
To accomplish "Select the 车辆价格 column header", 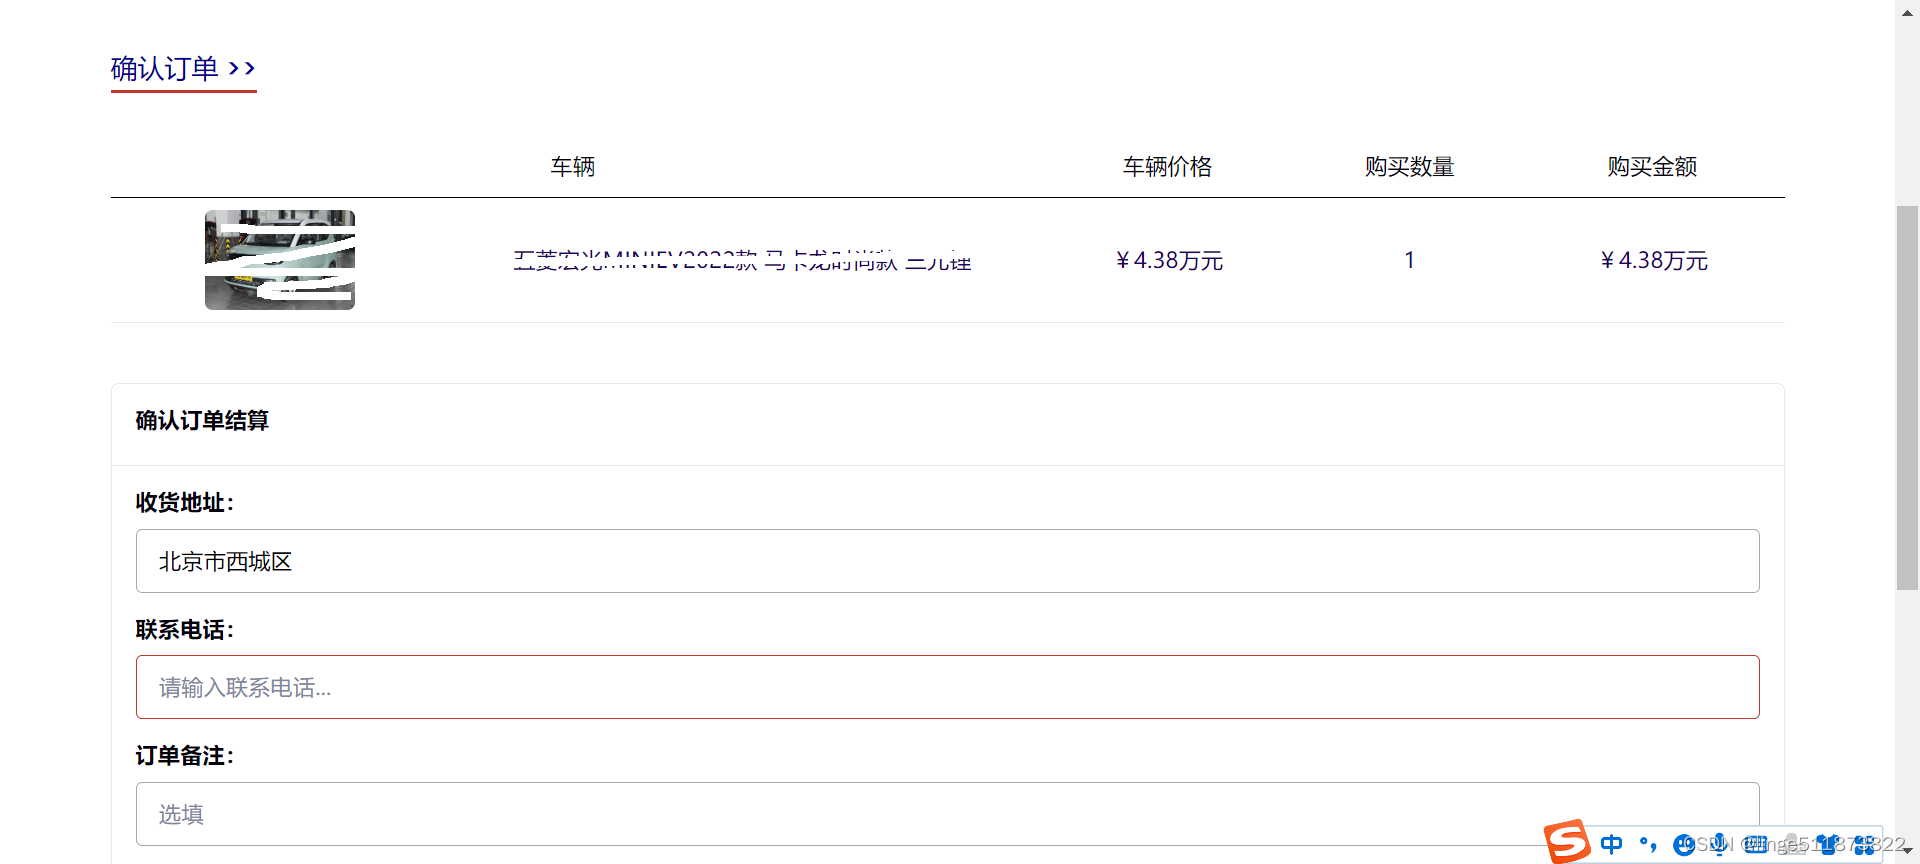I will (1167, 167).
